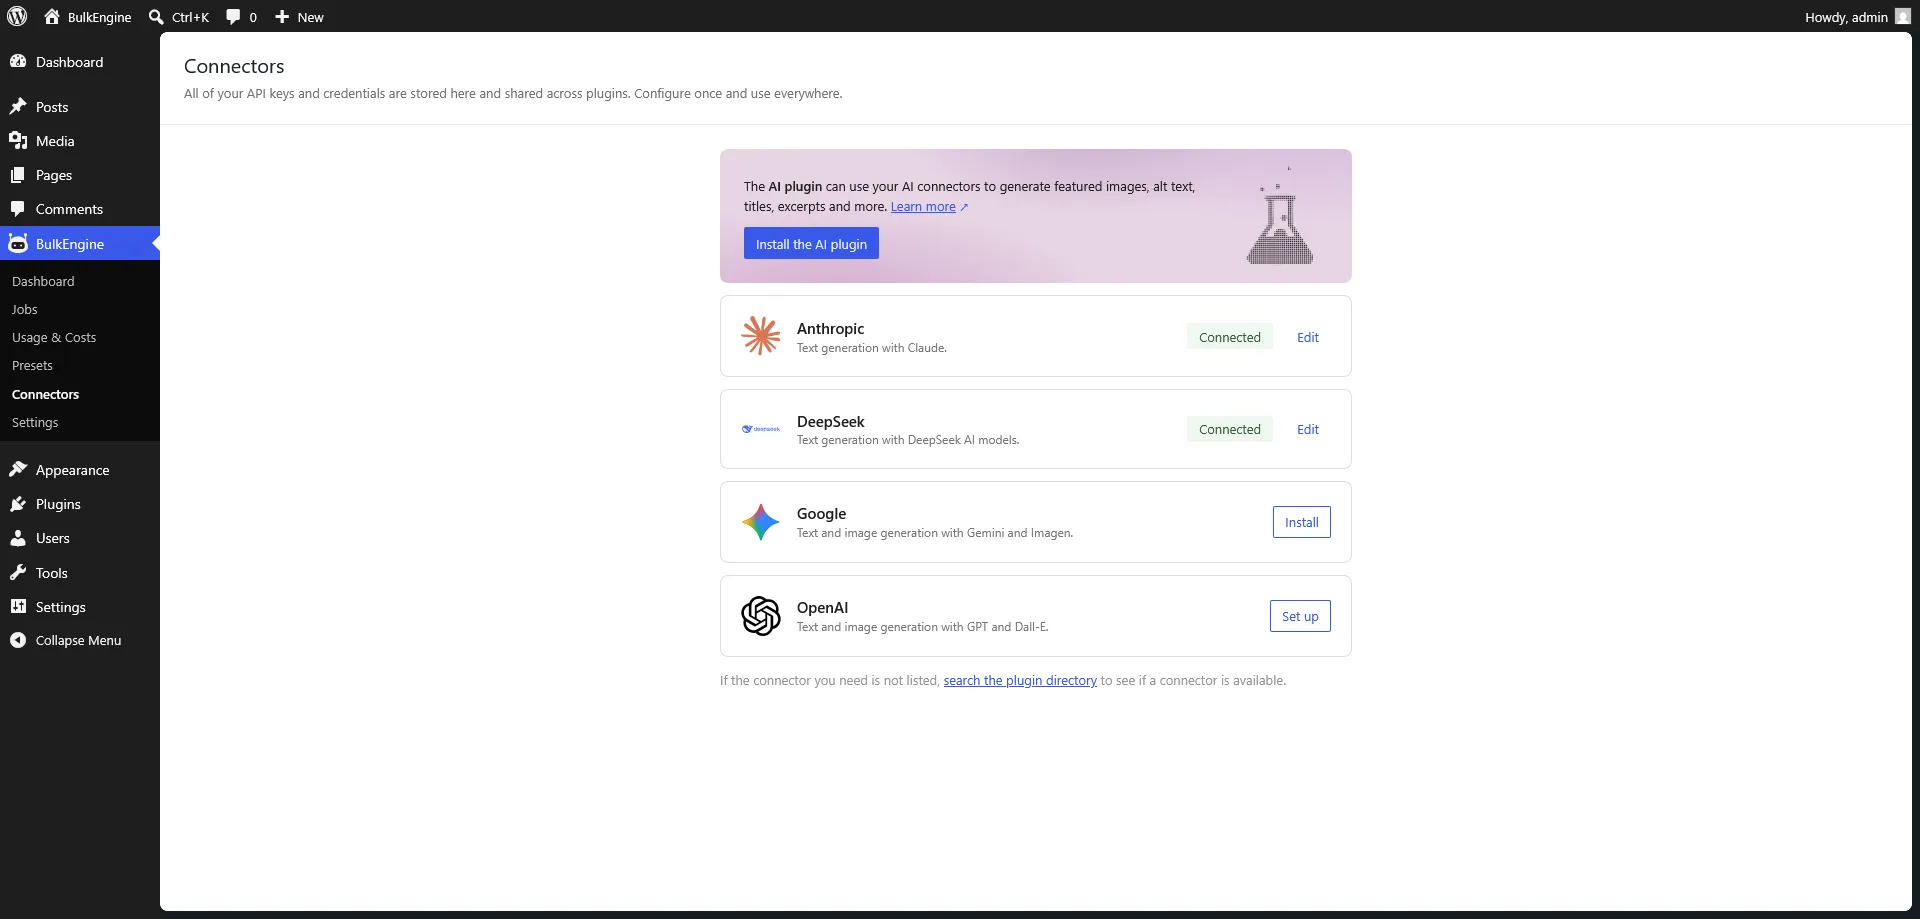Image resolution: width=1920 pixels, height=919 pixels.
Task: Open the Users menu
Action: click(80, 538)
